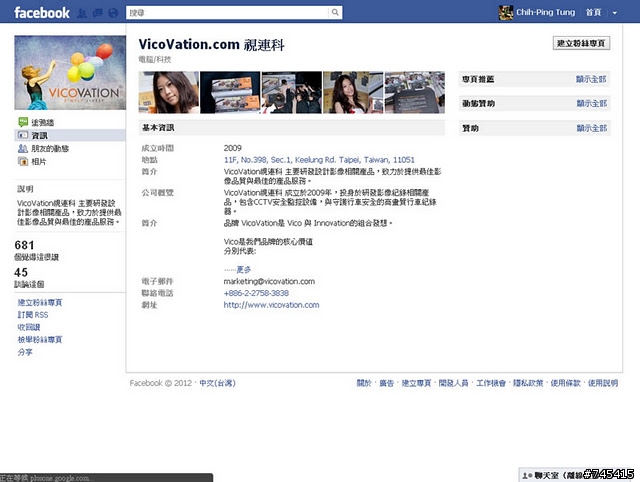Show all in 贊助 section
This screenshot has width=640, height=482.
[x=591, y=128]
